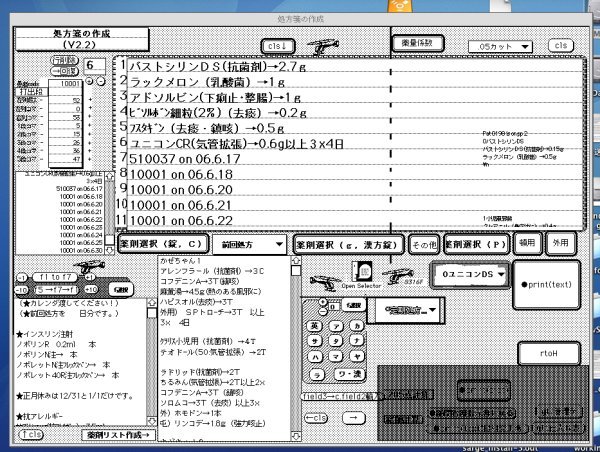Viewport: 600px width, 452px height.
Task: Select 'かぜちゃん1' in the preset list
Action: [181, 261]
